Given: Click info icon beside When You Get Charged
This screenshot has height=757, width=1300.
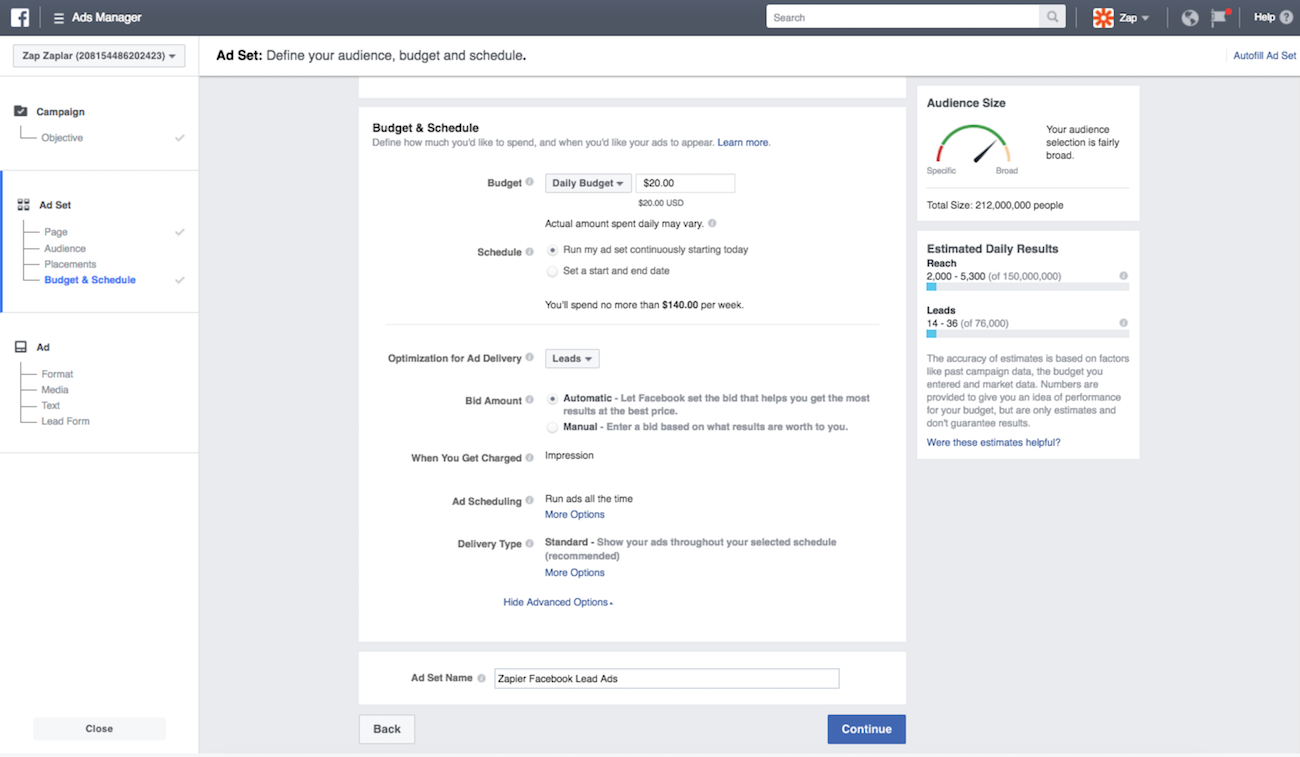Looking at the screenshot, I should pyautogui.click(x=530, y=458).
